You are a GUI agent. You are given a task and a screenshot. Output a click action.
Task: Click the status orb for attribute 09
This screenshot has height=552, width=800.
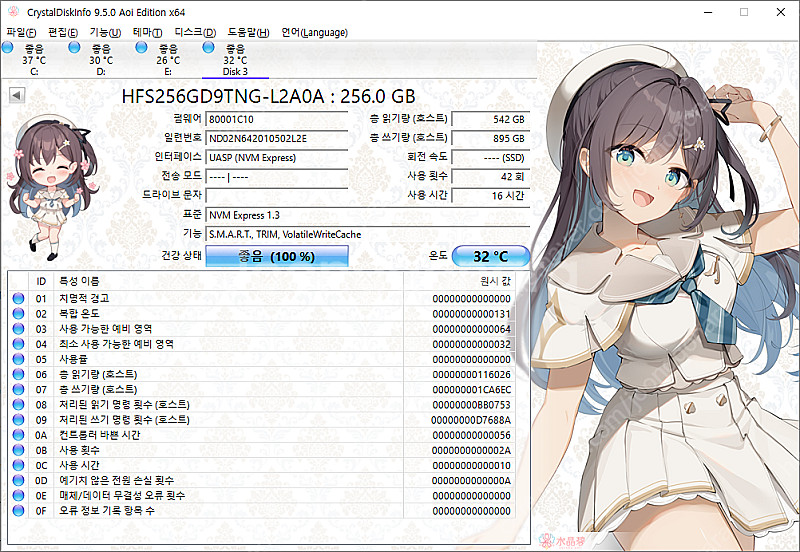(18, 420)
